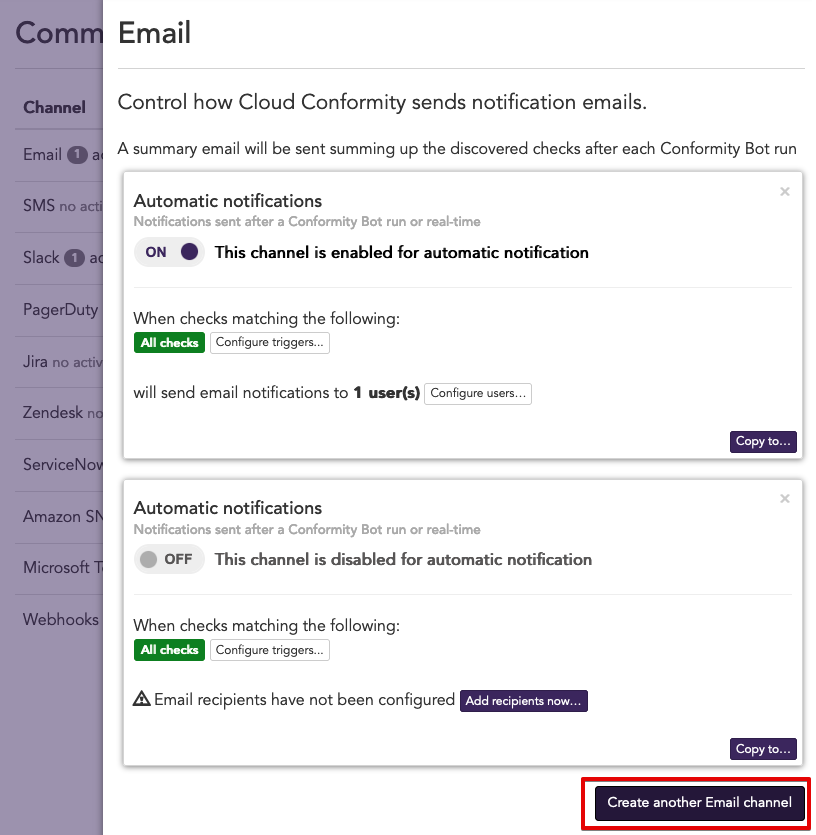
Task: Select Email in the channel sidebar
Action: (x=59, y=154)
